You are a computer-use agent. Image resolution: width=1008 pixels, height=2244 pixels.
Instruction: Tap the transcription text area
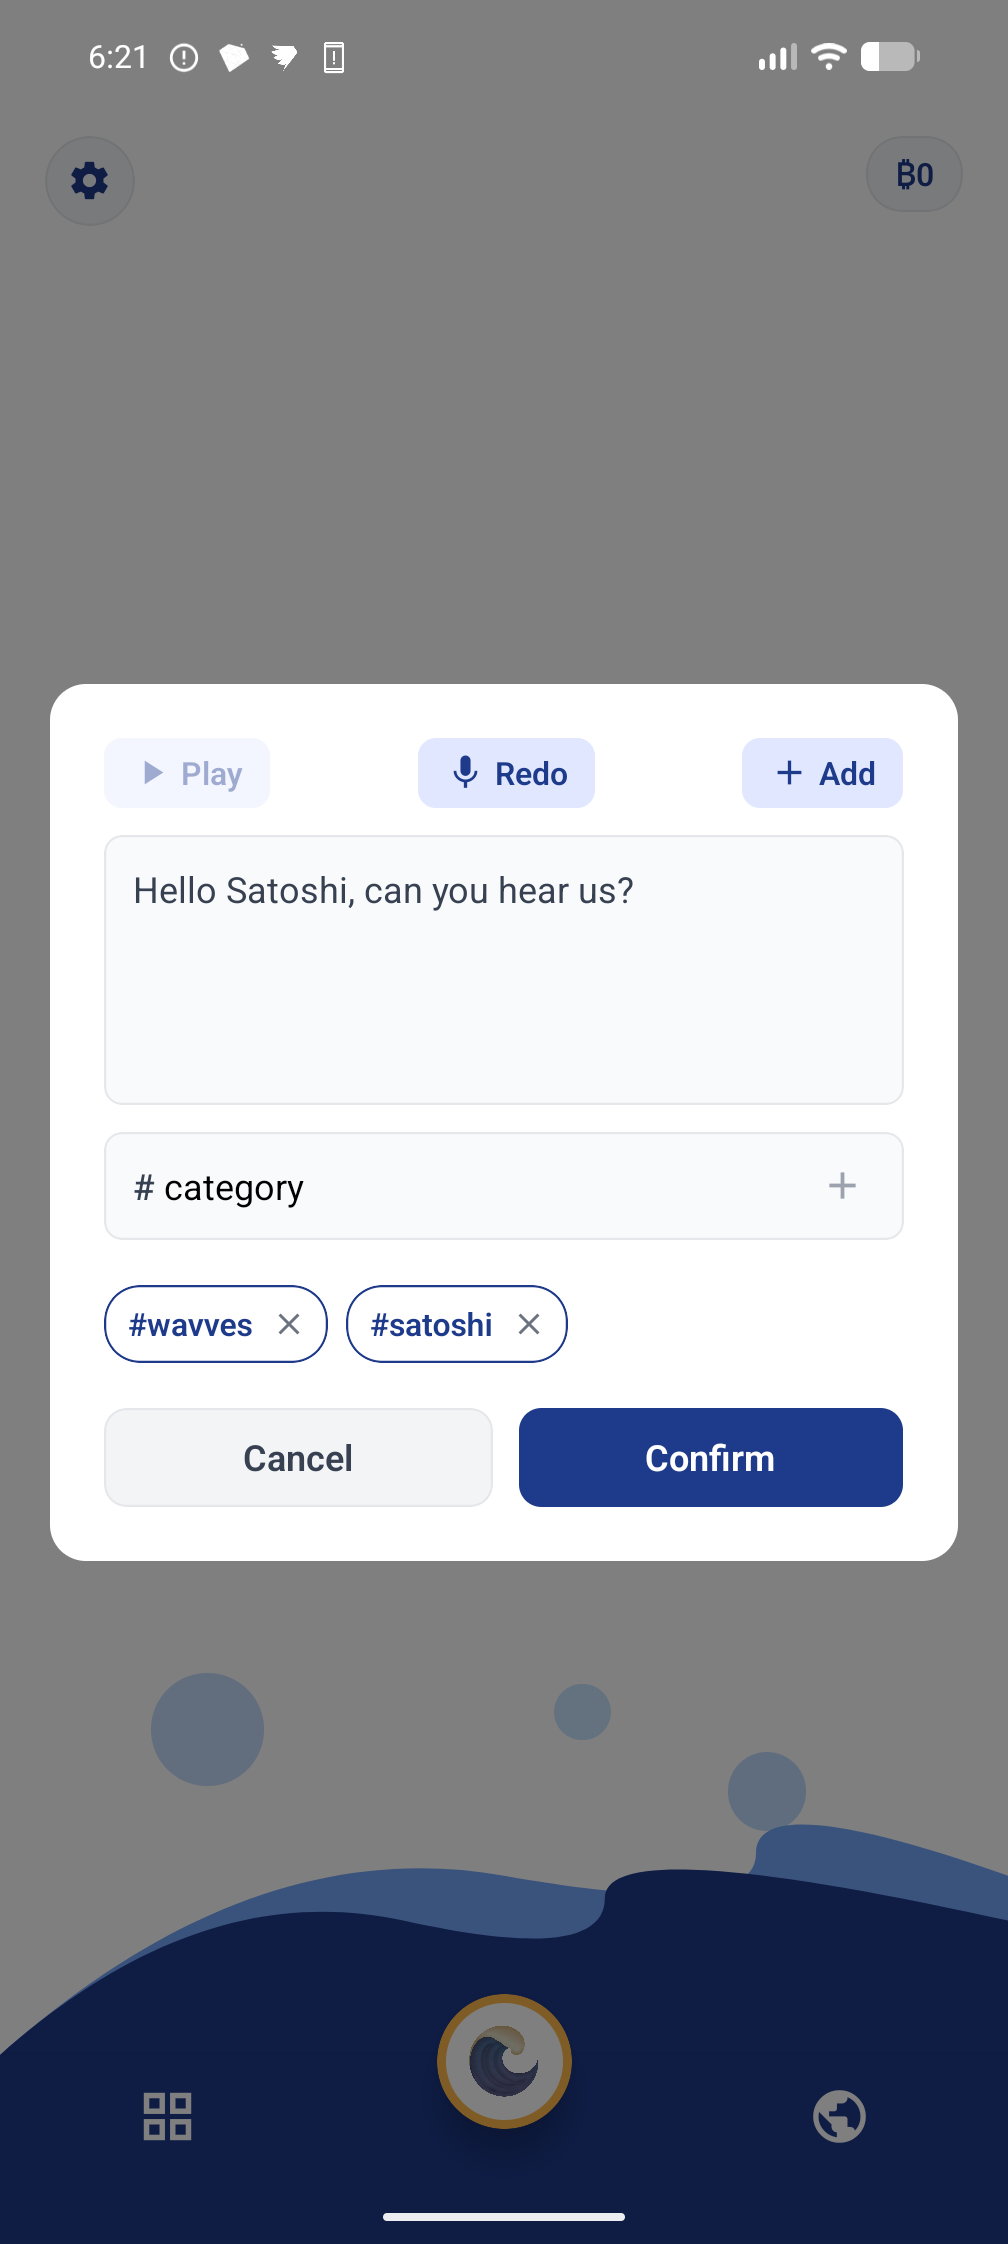pyautogui.click(x=503, y=969)
